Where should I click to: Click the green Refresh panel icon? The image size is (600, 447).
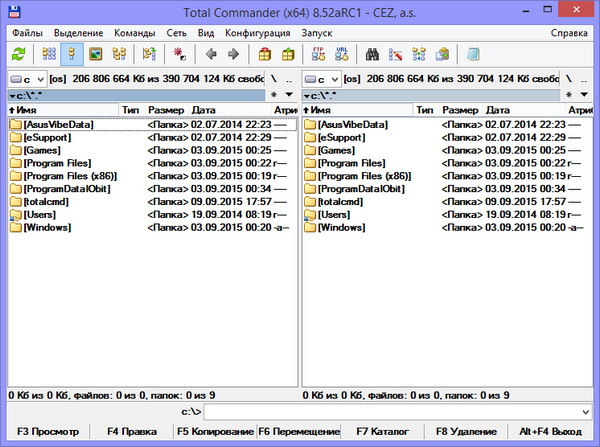(19, 54)
